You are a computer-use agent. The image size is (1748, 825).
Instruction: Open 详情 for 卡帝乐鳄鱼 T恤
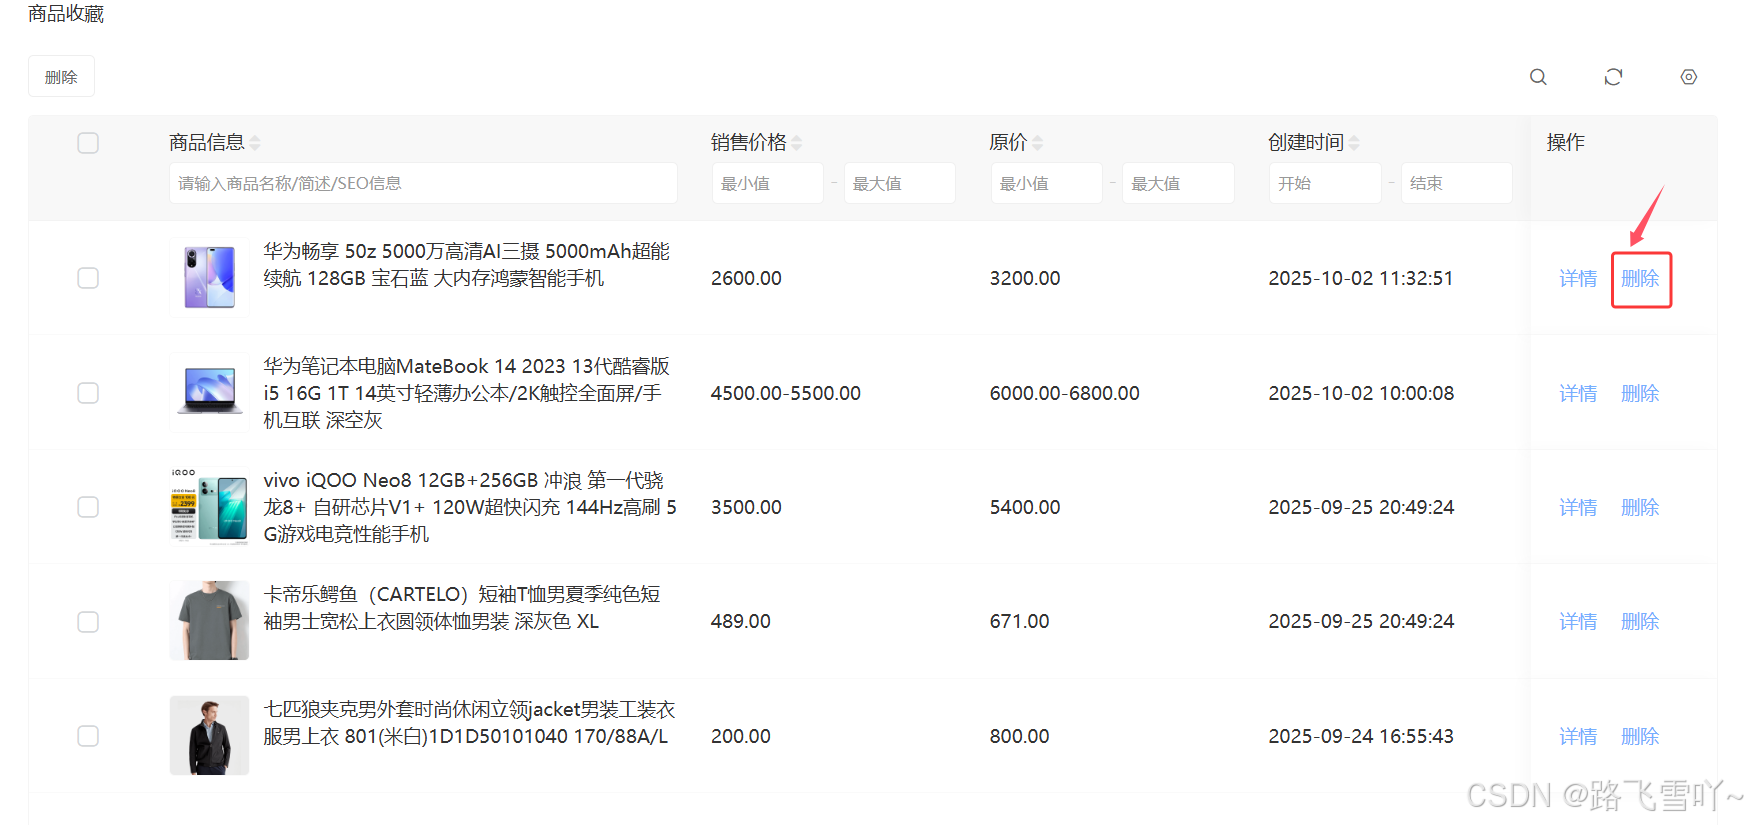1578,622
